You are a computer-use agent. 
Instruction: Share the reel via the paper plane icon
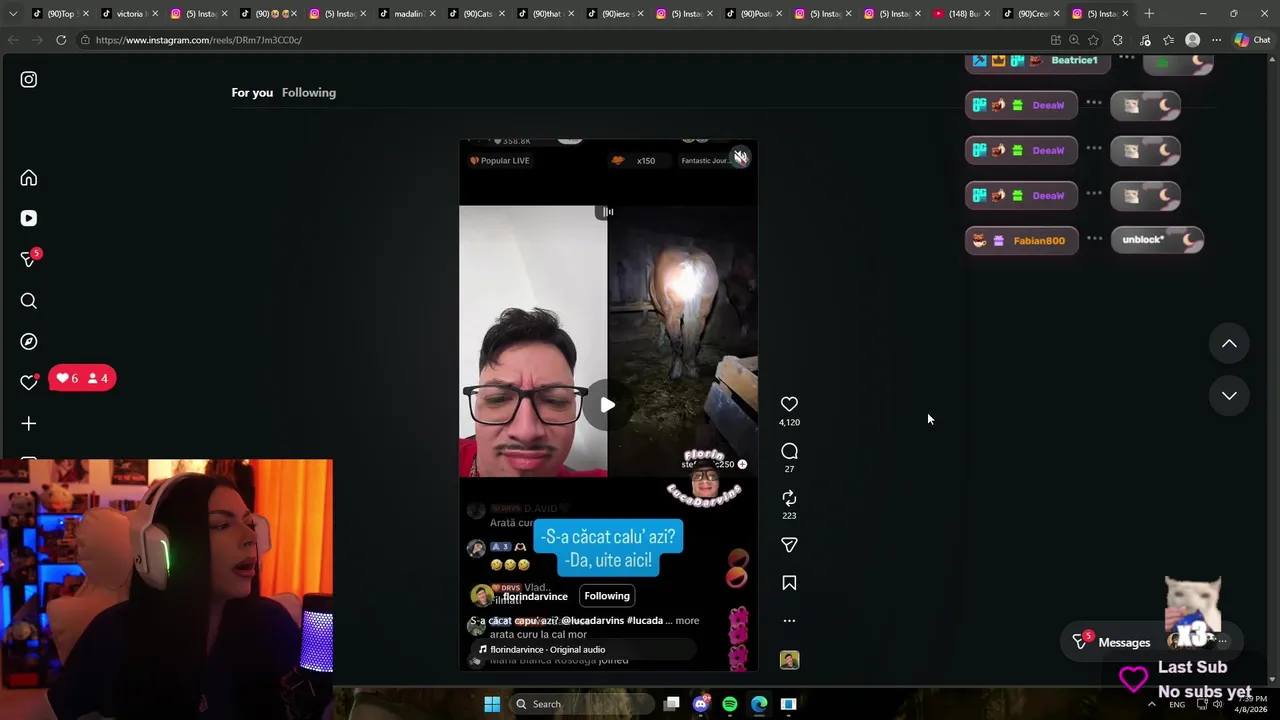(x=789, y=545)
